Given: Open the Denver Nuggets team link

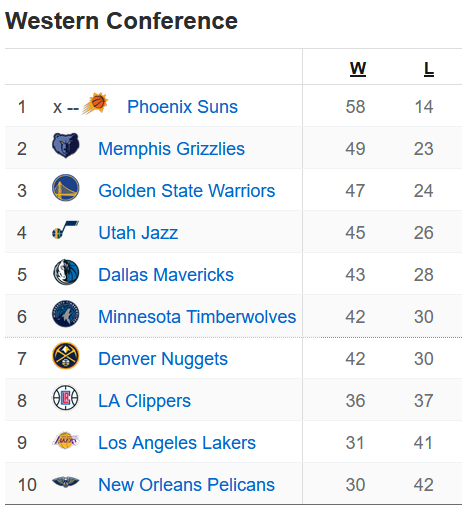Looking at the screenshot, I should click(x=163, y=359).
